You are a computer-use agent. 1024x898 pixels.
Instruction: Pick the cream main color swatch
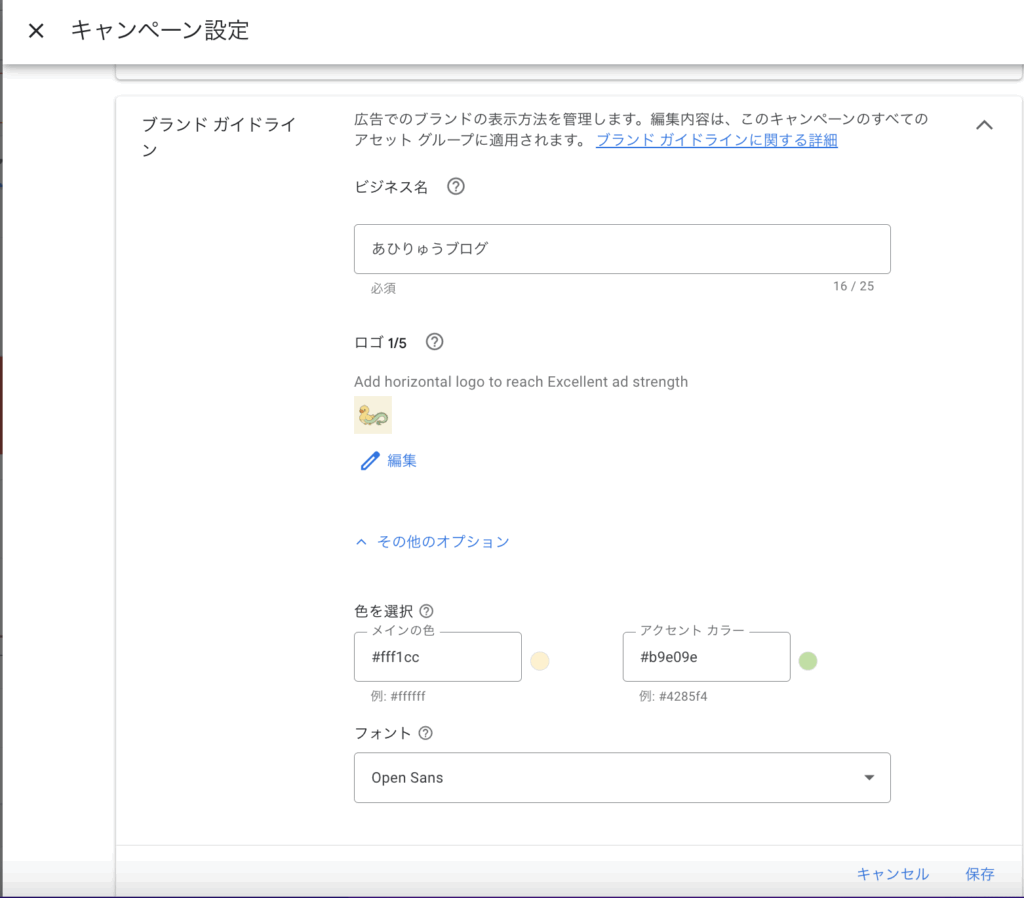click(540, 661)
